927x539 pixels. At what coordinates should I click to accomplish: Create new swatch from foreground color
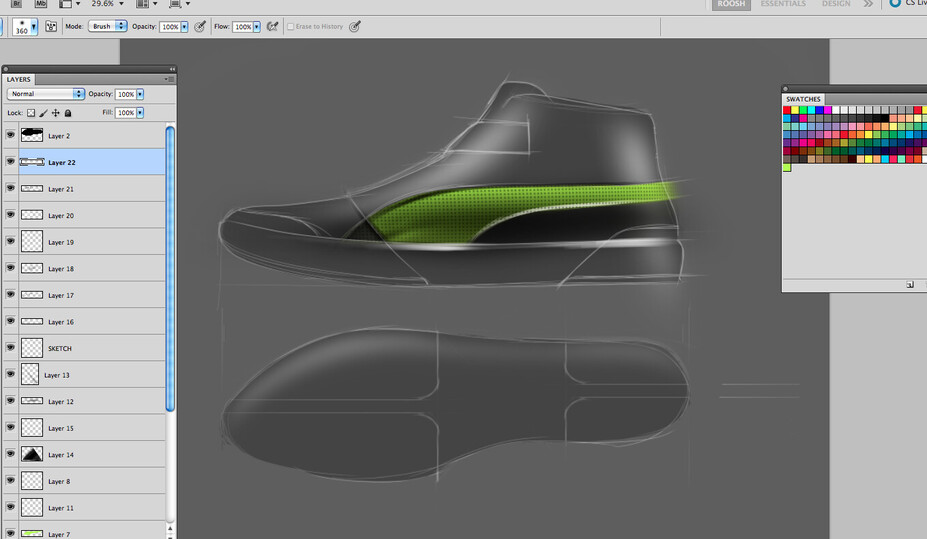point(910,285)
